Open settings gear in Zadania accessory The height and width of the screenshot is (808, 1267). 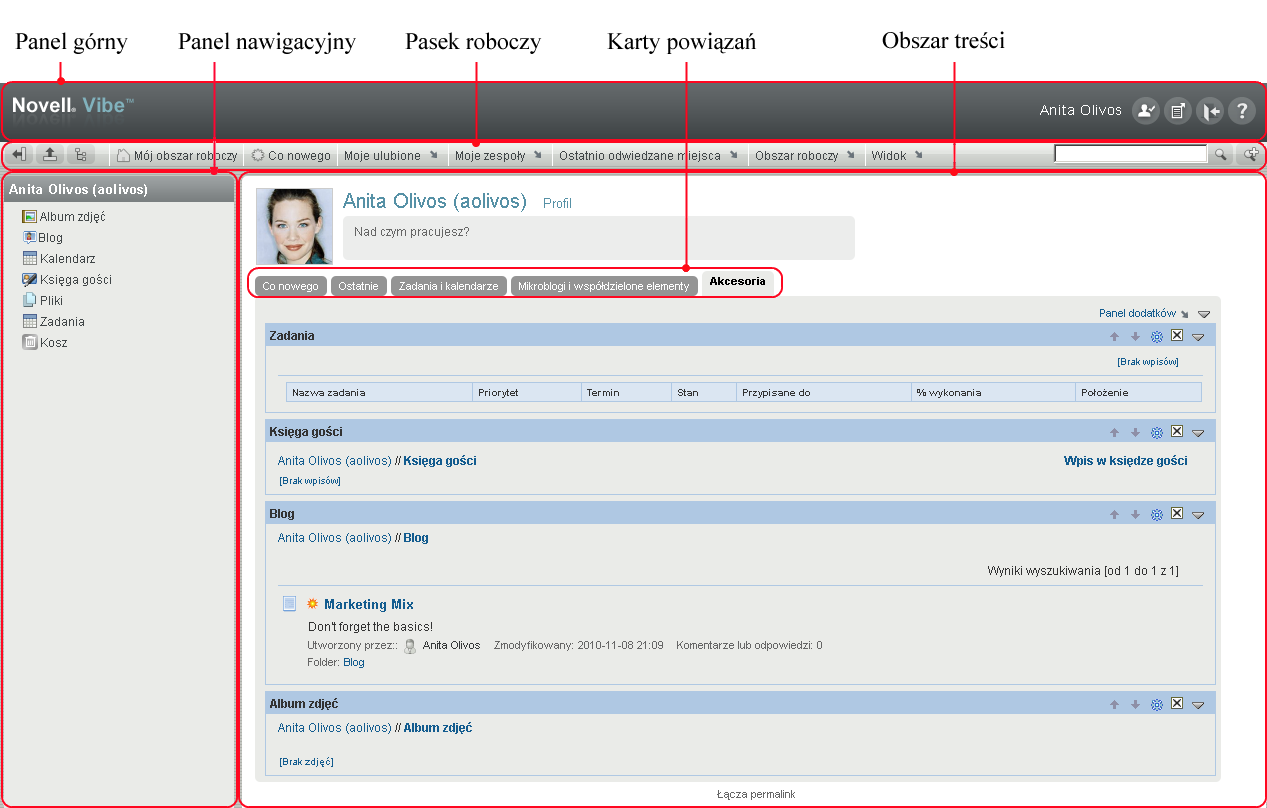click(x=1156, y=337)
